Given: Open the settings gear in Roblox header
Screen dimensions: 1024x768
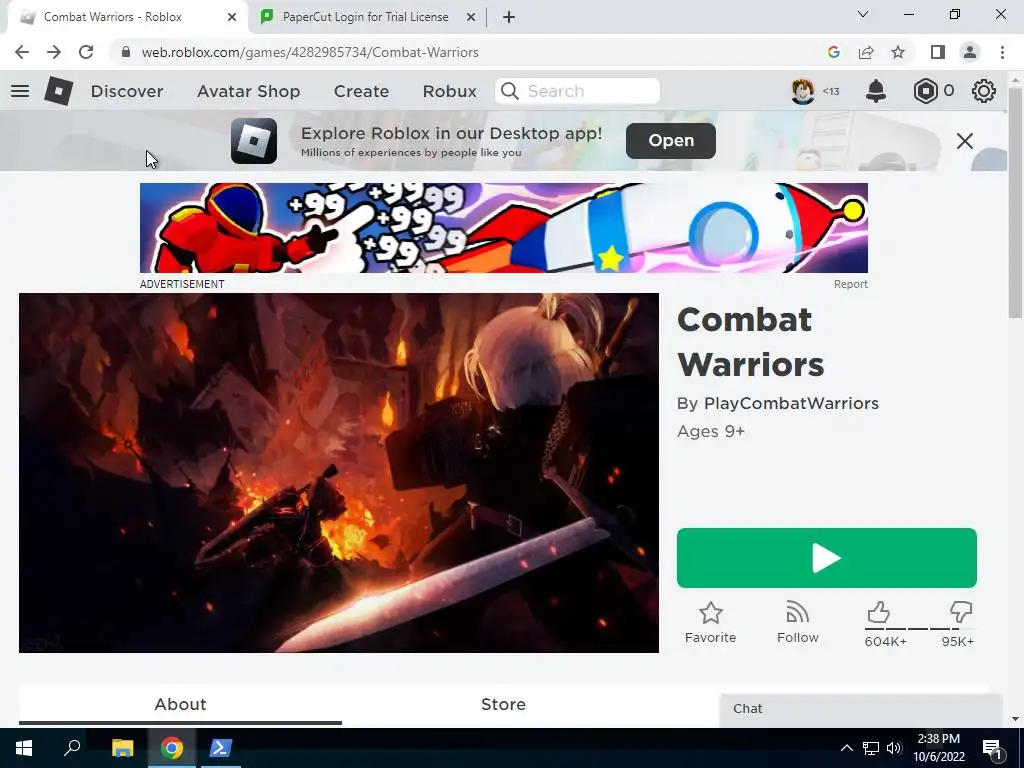Looking at the screenshot, I should [984, 91].
